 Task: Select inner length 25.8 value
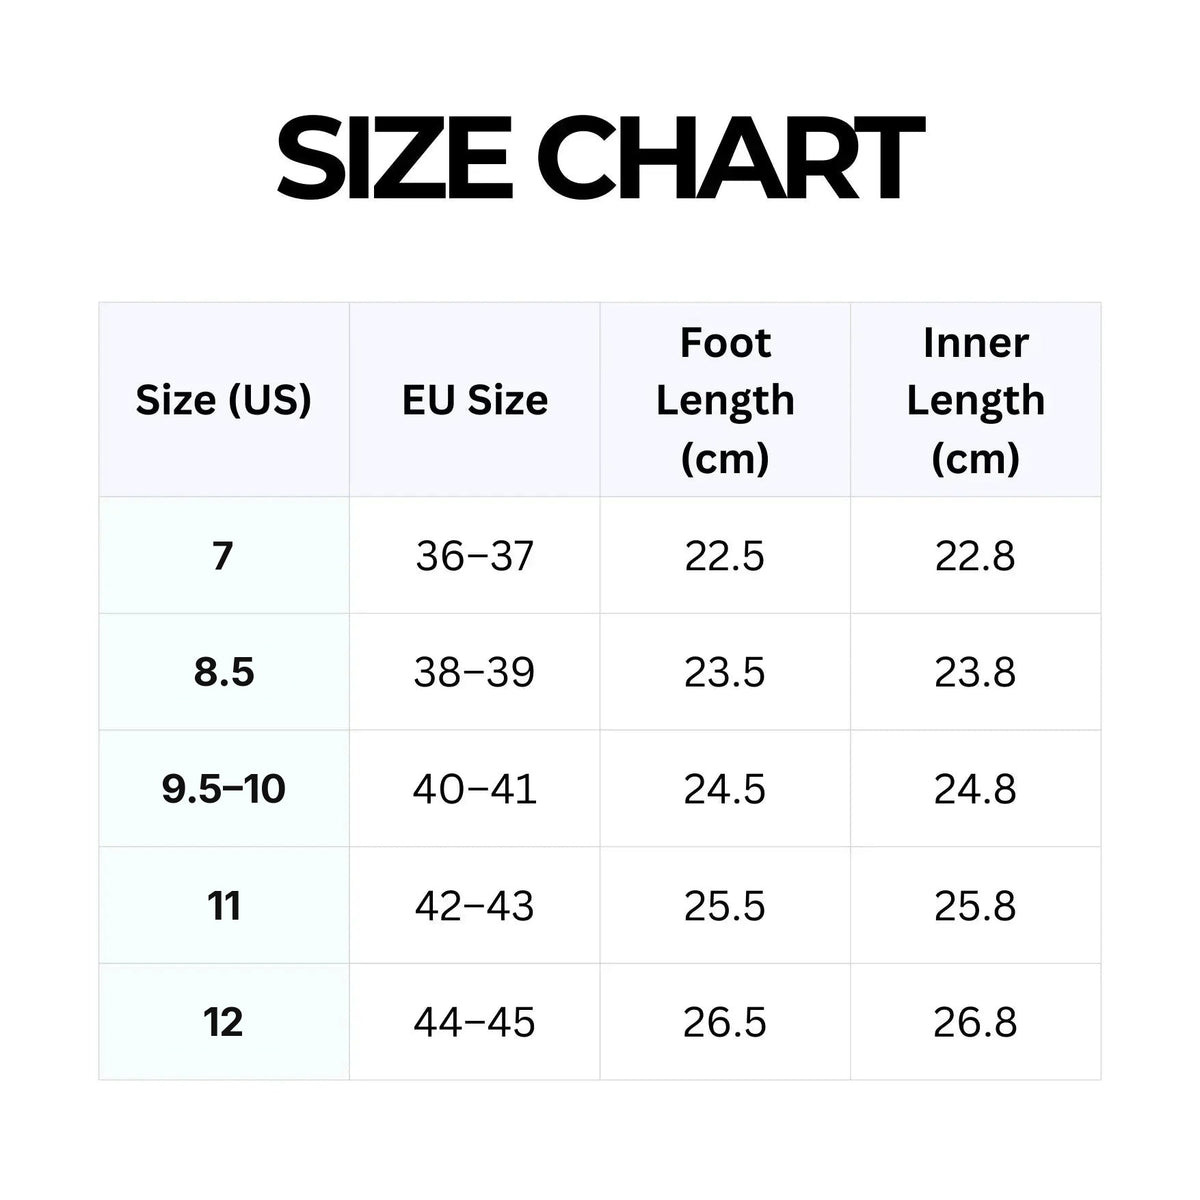click(976, 906)
